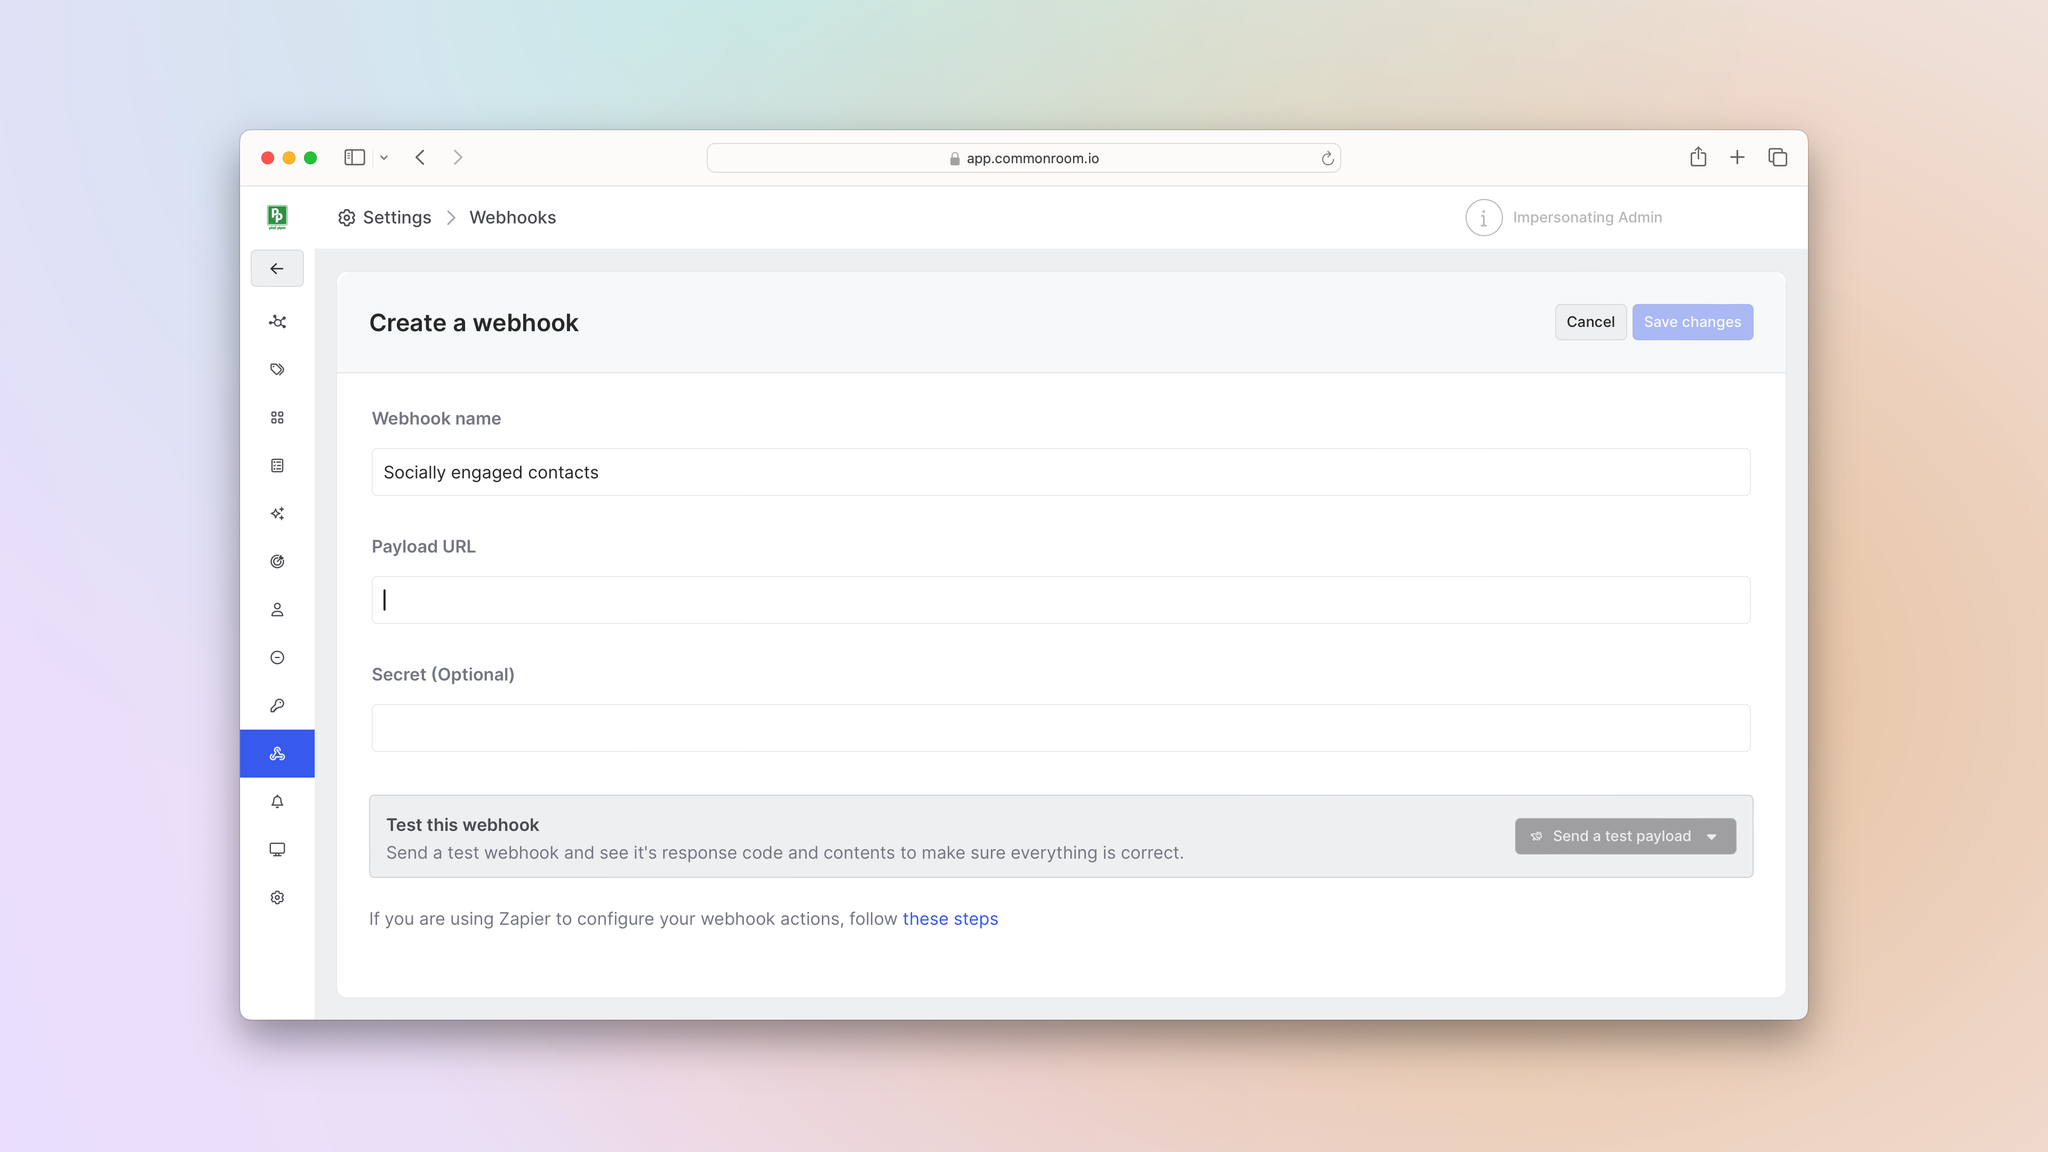Click the 'Create a webhook' heading
The height and width of the screenshot is (1152, 2048).
(474, 323)
